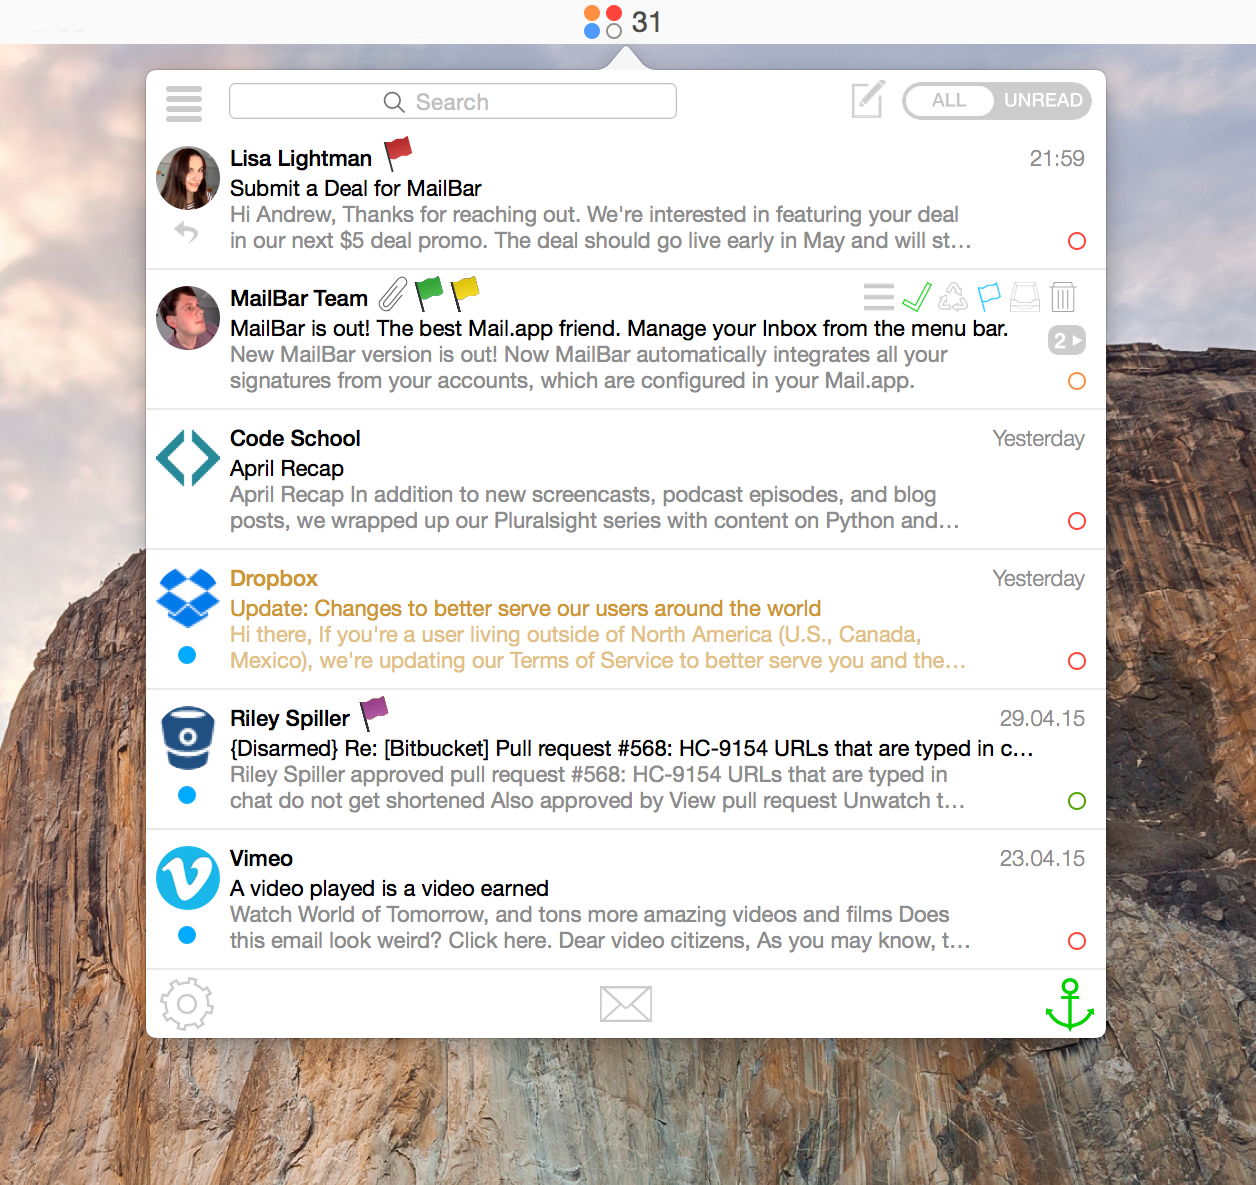Toggle the green circle on Riley Spiller's email
The image size is (1256, 1185).
(1077, 801)
